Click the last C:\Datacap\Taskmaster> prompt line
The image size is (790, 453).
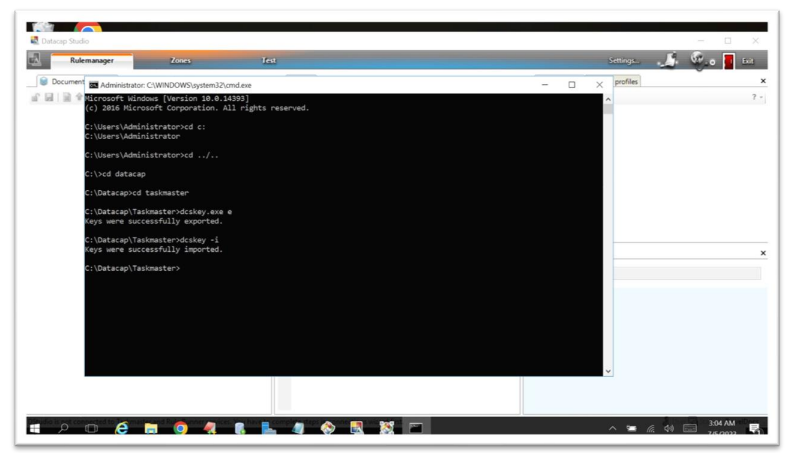[133, 269]
